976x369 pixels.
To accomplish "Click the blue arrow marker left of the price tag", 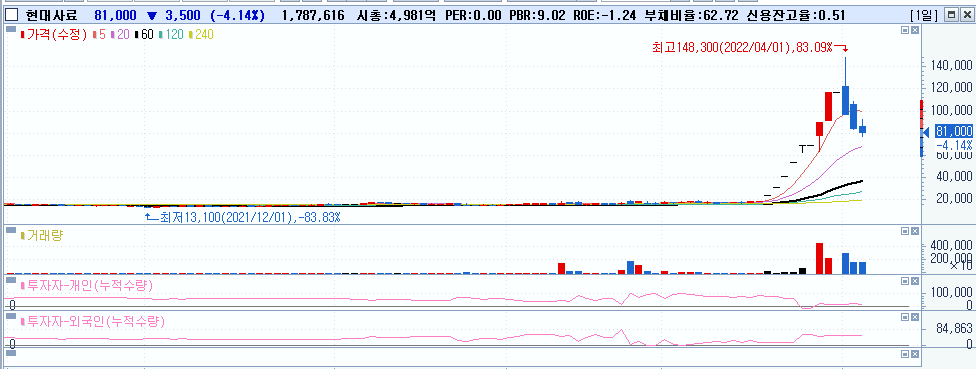I will point(925,132).
